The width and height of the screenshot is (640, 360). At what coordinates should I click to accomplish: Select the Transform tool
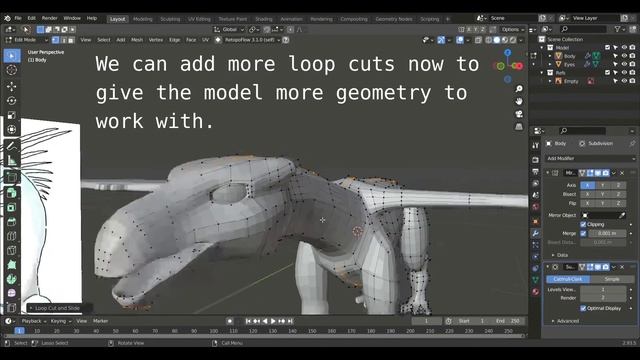tap(11, 129)
